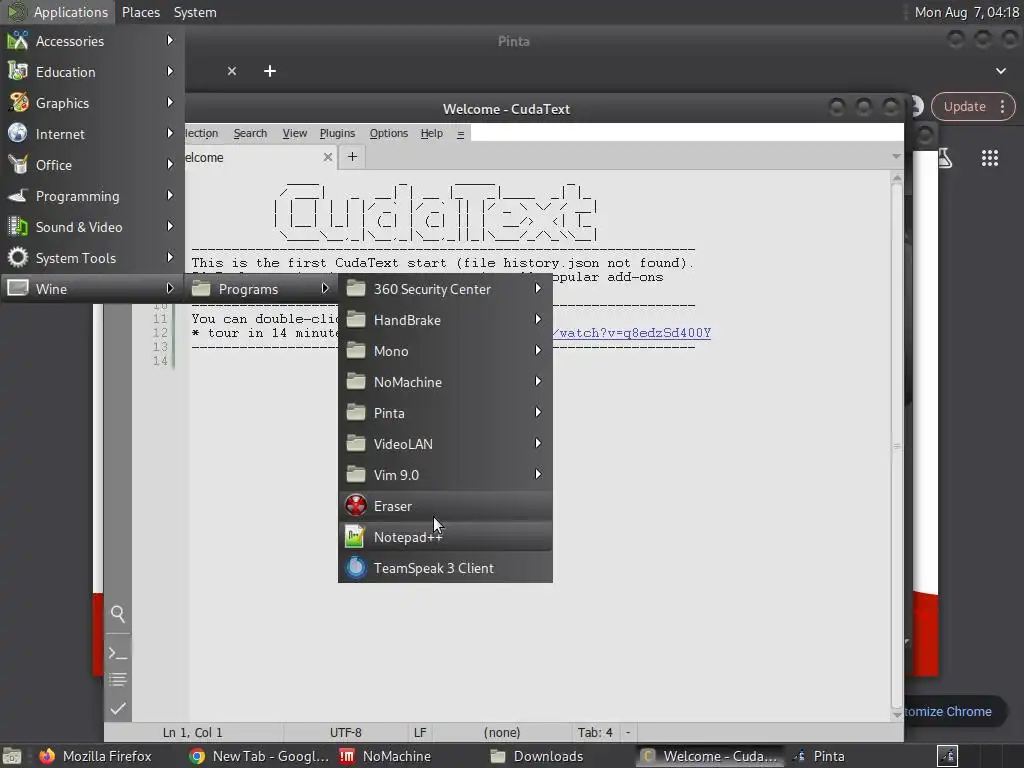Screen dimensions: 1024x768
Task: Expand arrow beside Accessories
Action: point(170,40)
